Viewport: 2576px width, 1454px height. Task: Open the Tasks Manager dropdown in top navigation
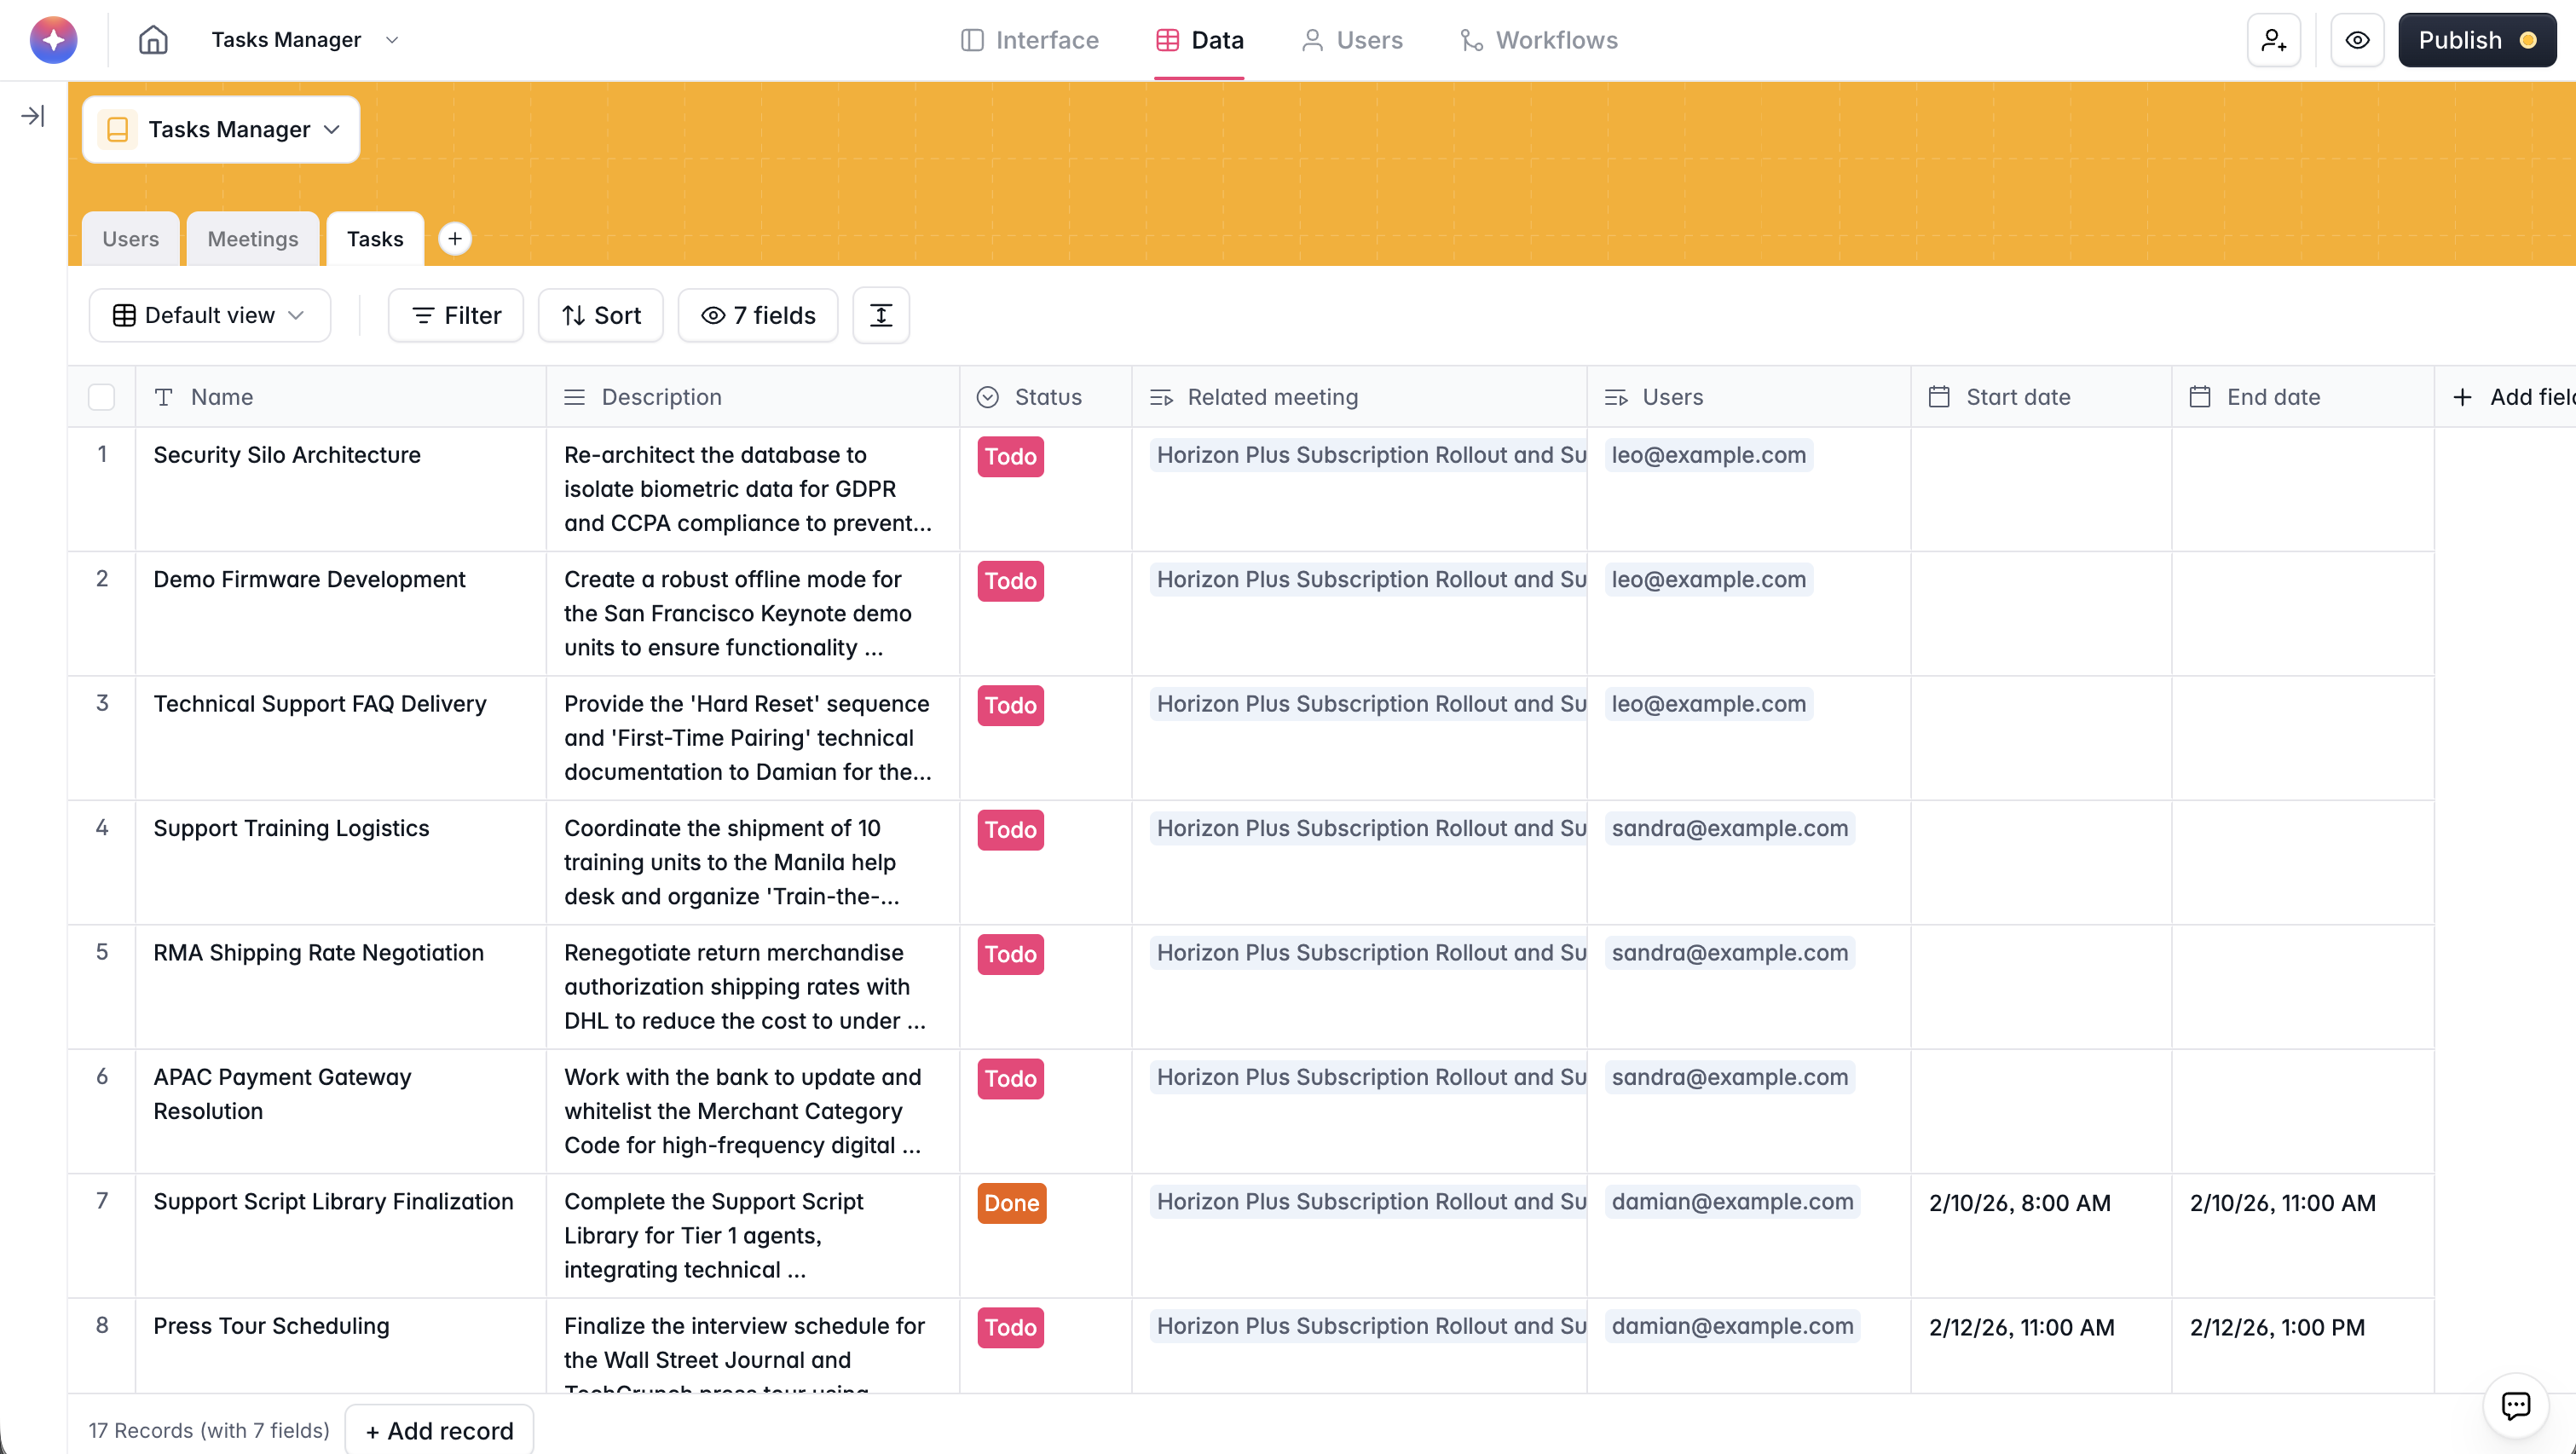point(304,40)
